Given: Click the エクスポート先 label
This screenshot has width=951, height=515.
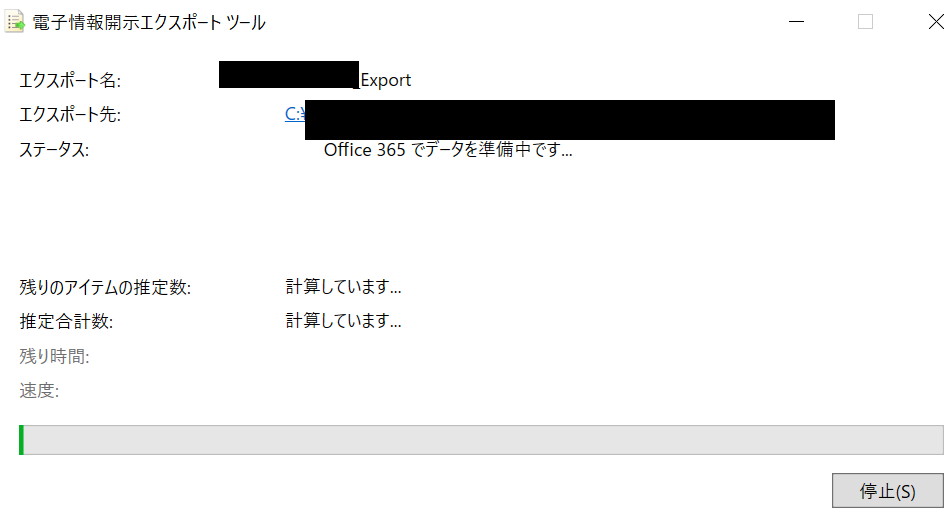Looking at the screenshot, I should [70, 115].
